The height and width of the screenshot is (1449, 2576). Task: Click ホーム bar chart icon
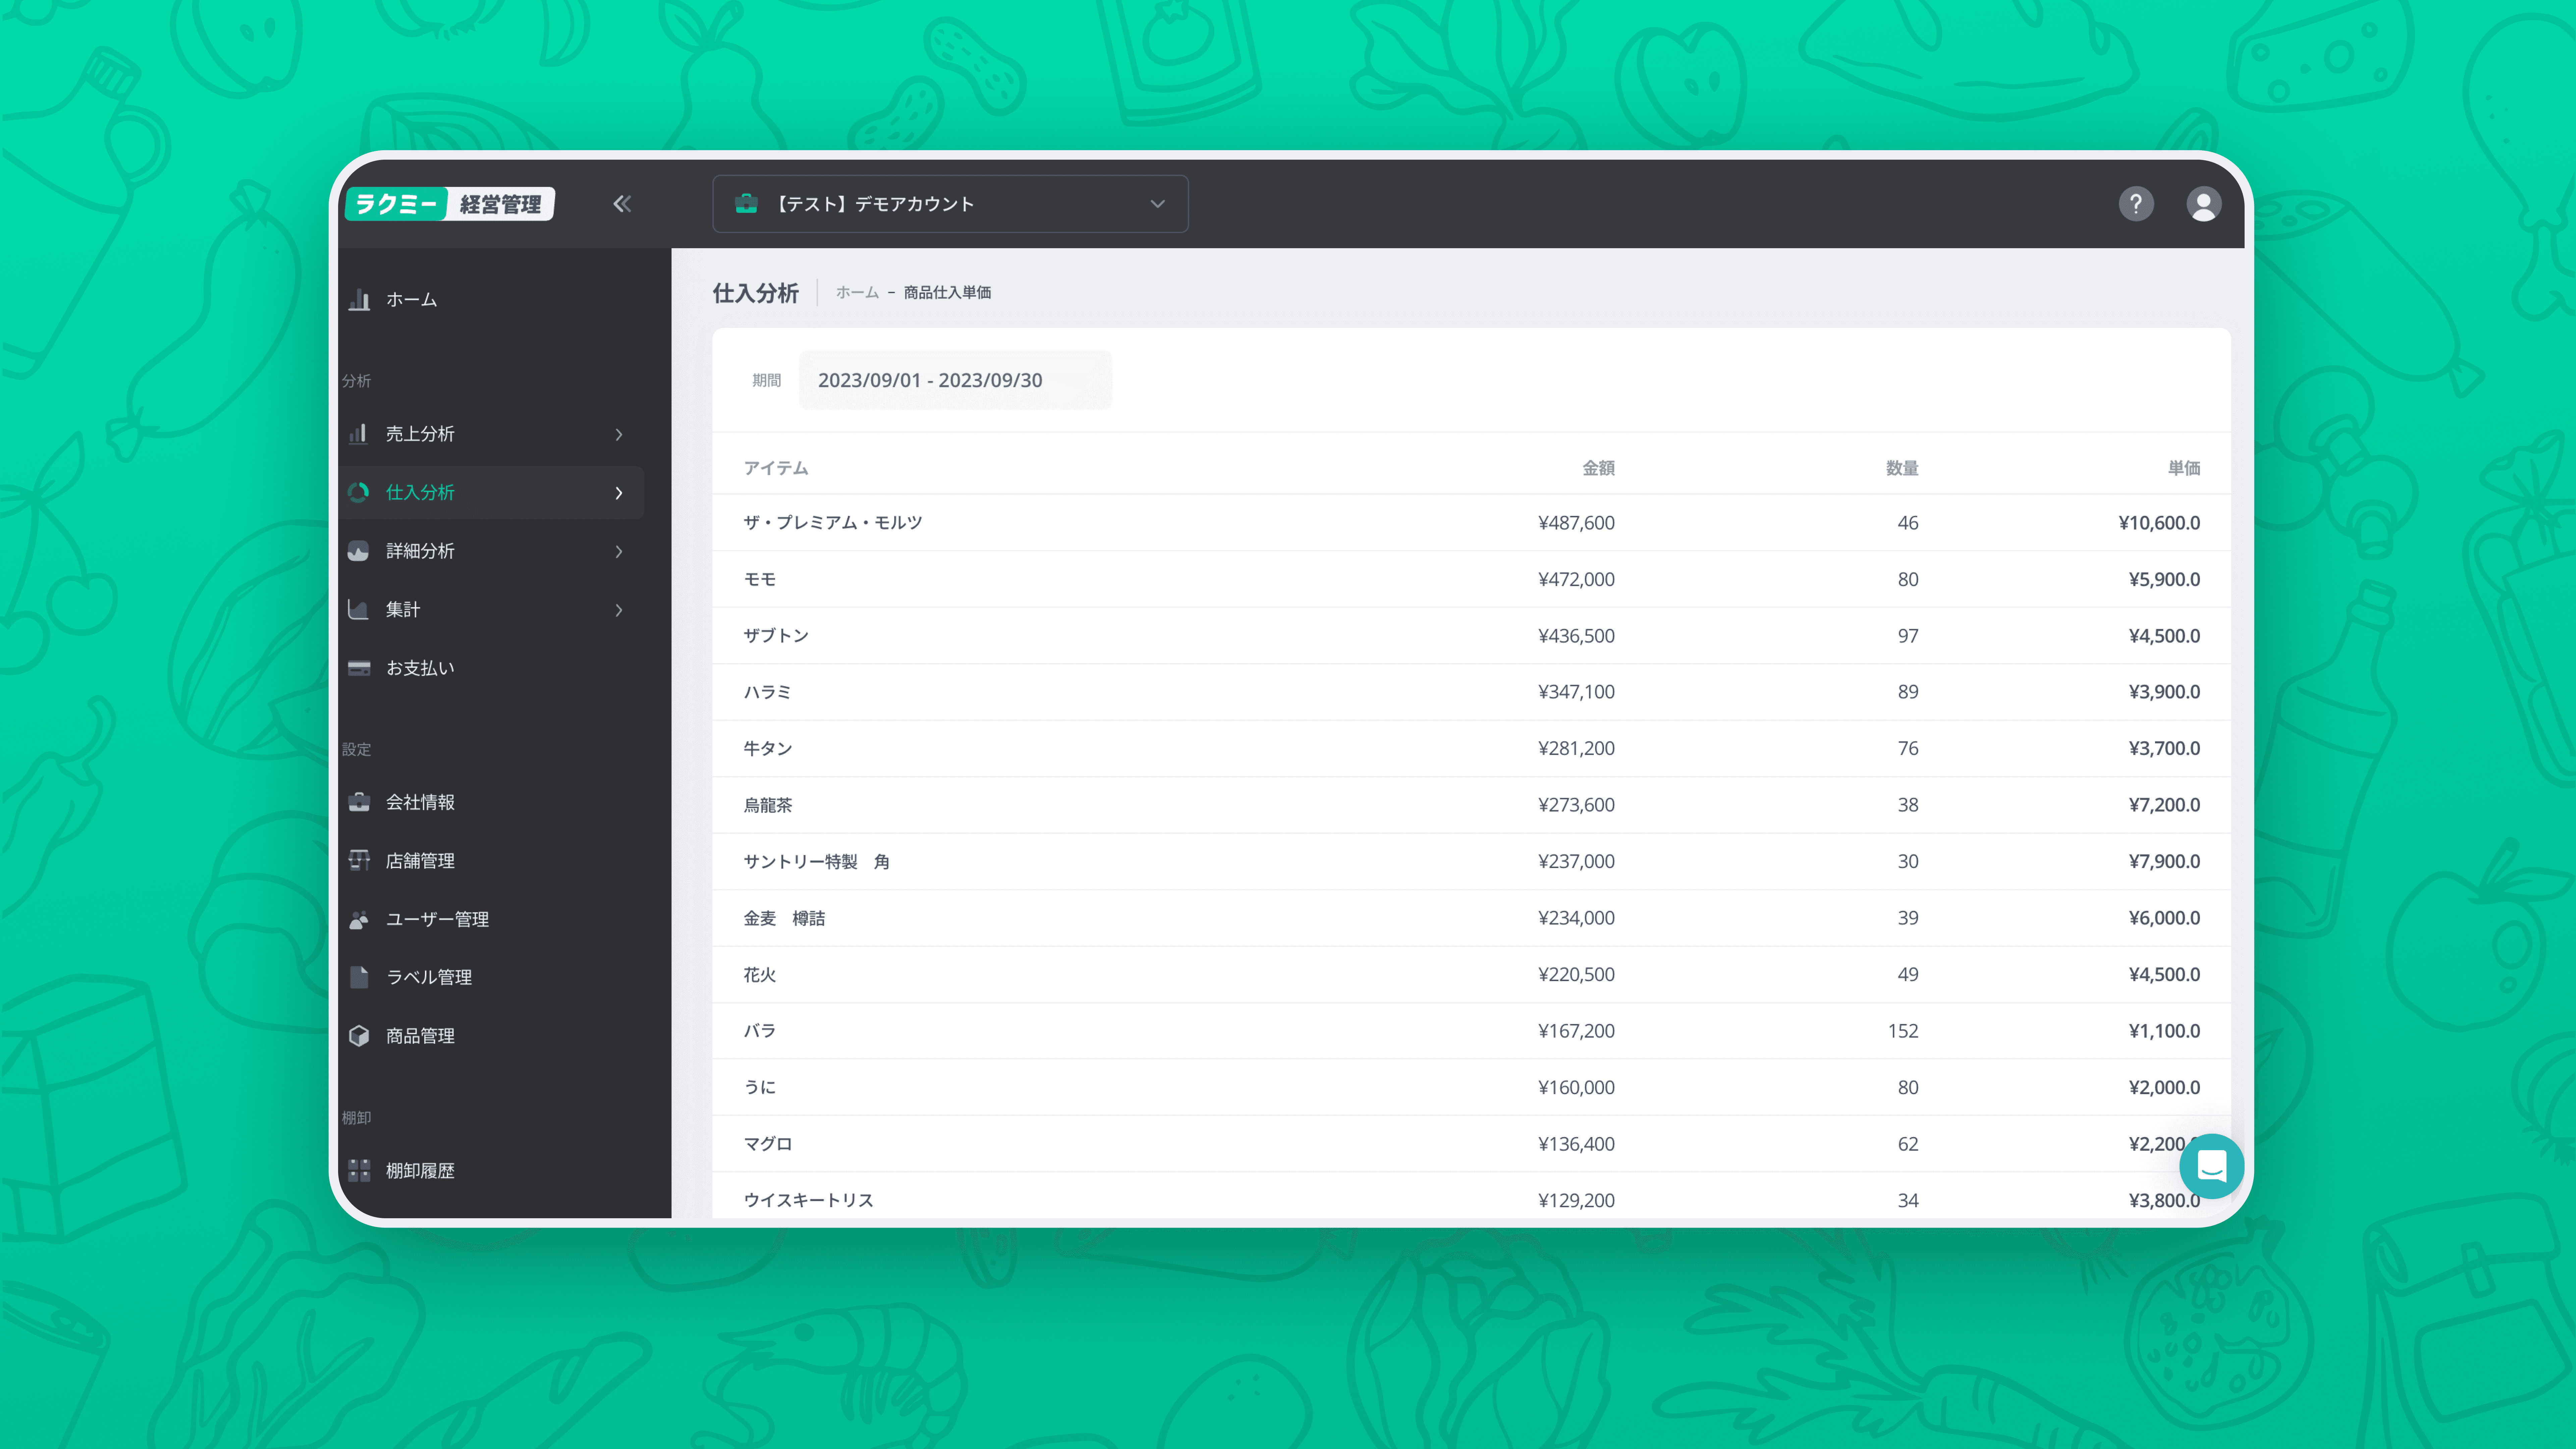click(359, 299)
